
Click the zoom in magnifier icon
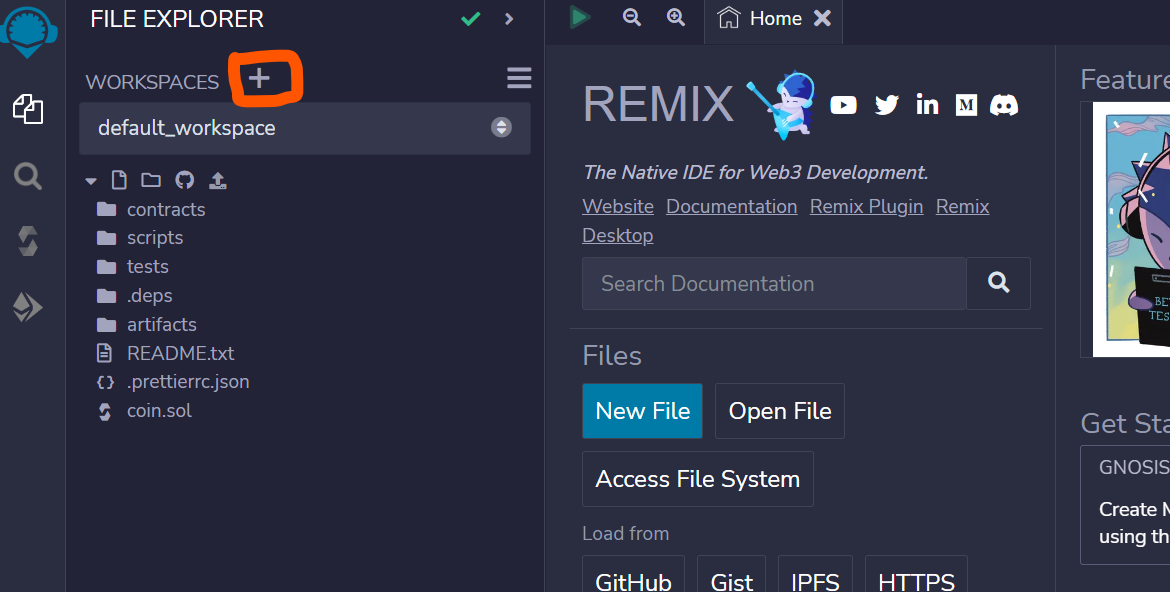(676, 17)
